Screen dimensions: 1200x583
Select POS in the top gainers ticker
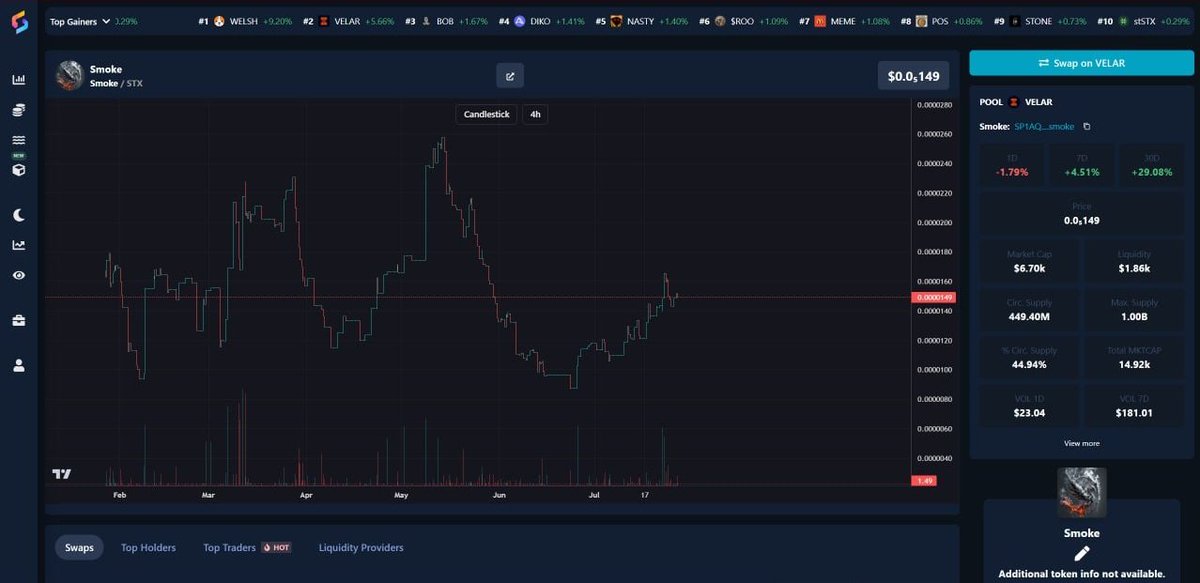939,21
